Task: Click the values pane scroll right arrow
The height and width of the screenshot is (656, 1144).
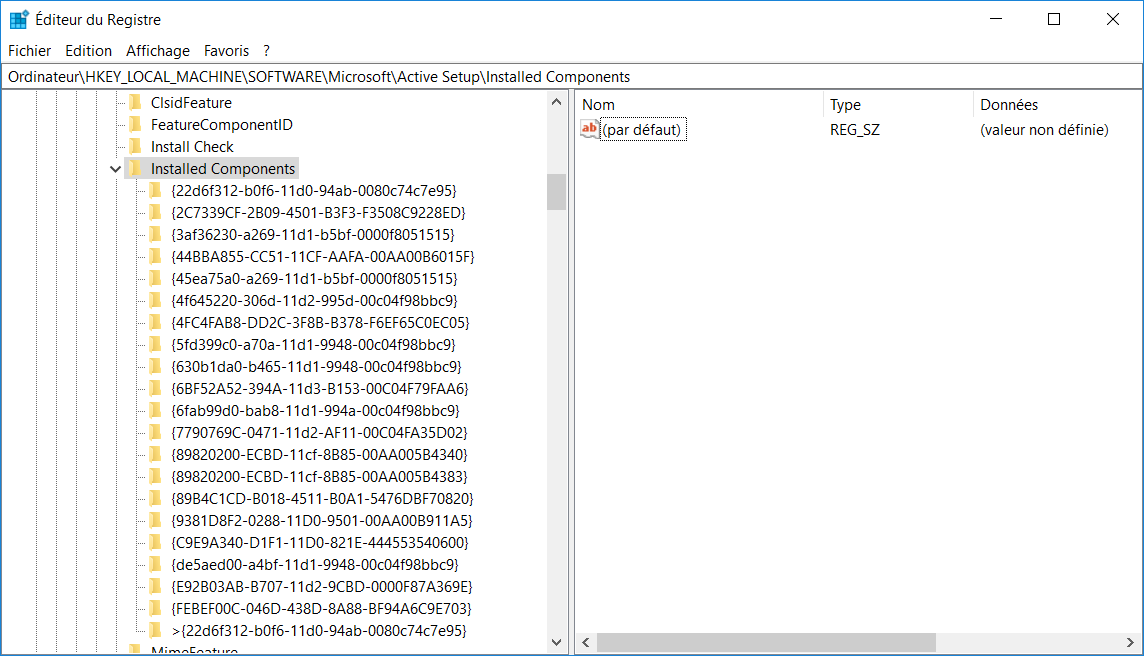Action: pos(1130,642)
